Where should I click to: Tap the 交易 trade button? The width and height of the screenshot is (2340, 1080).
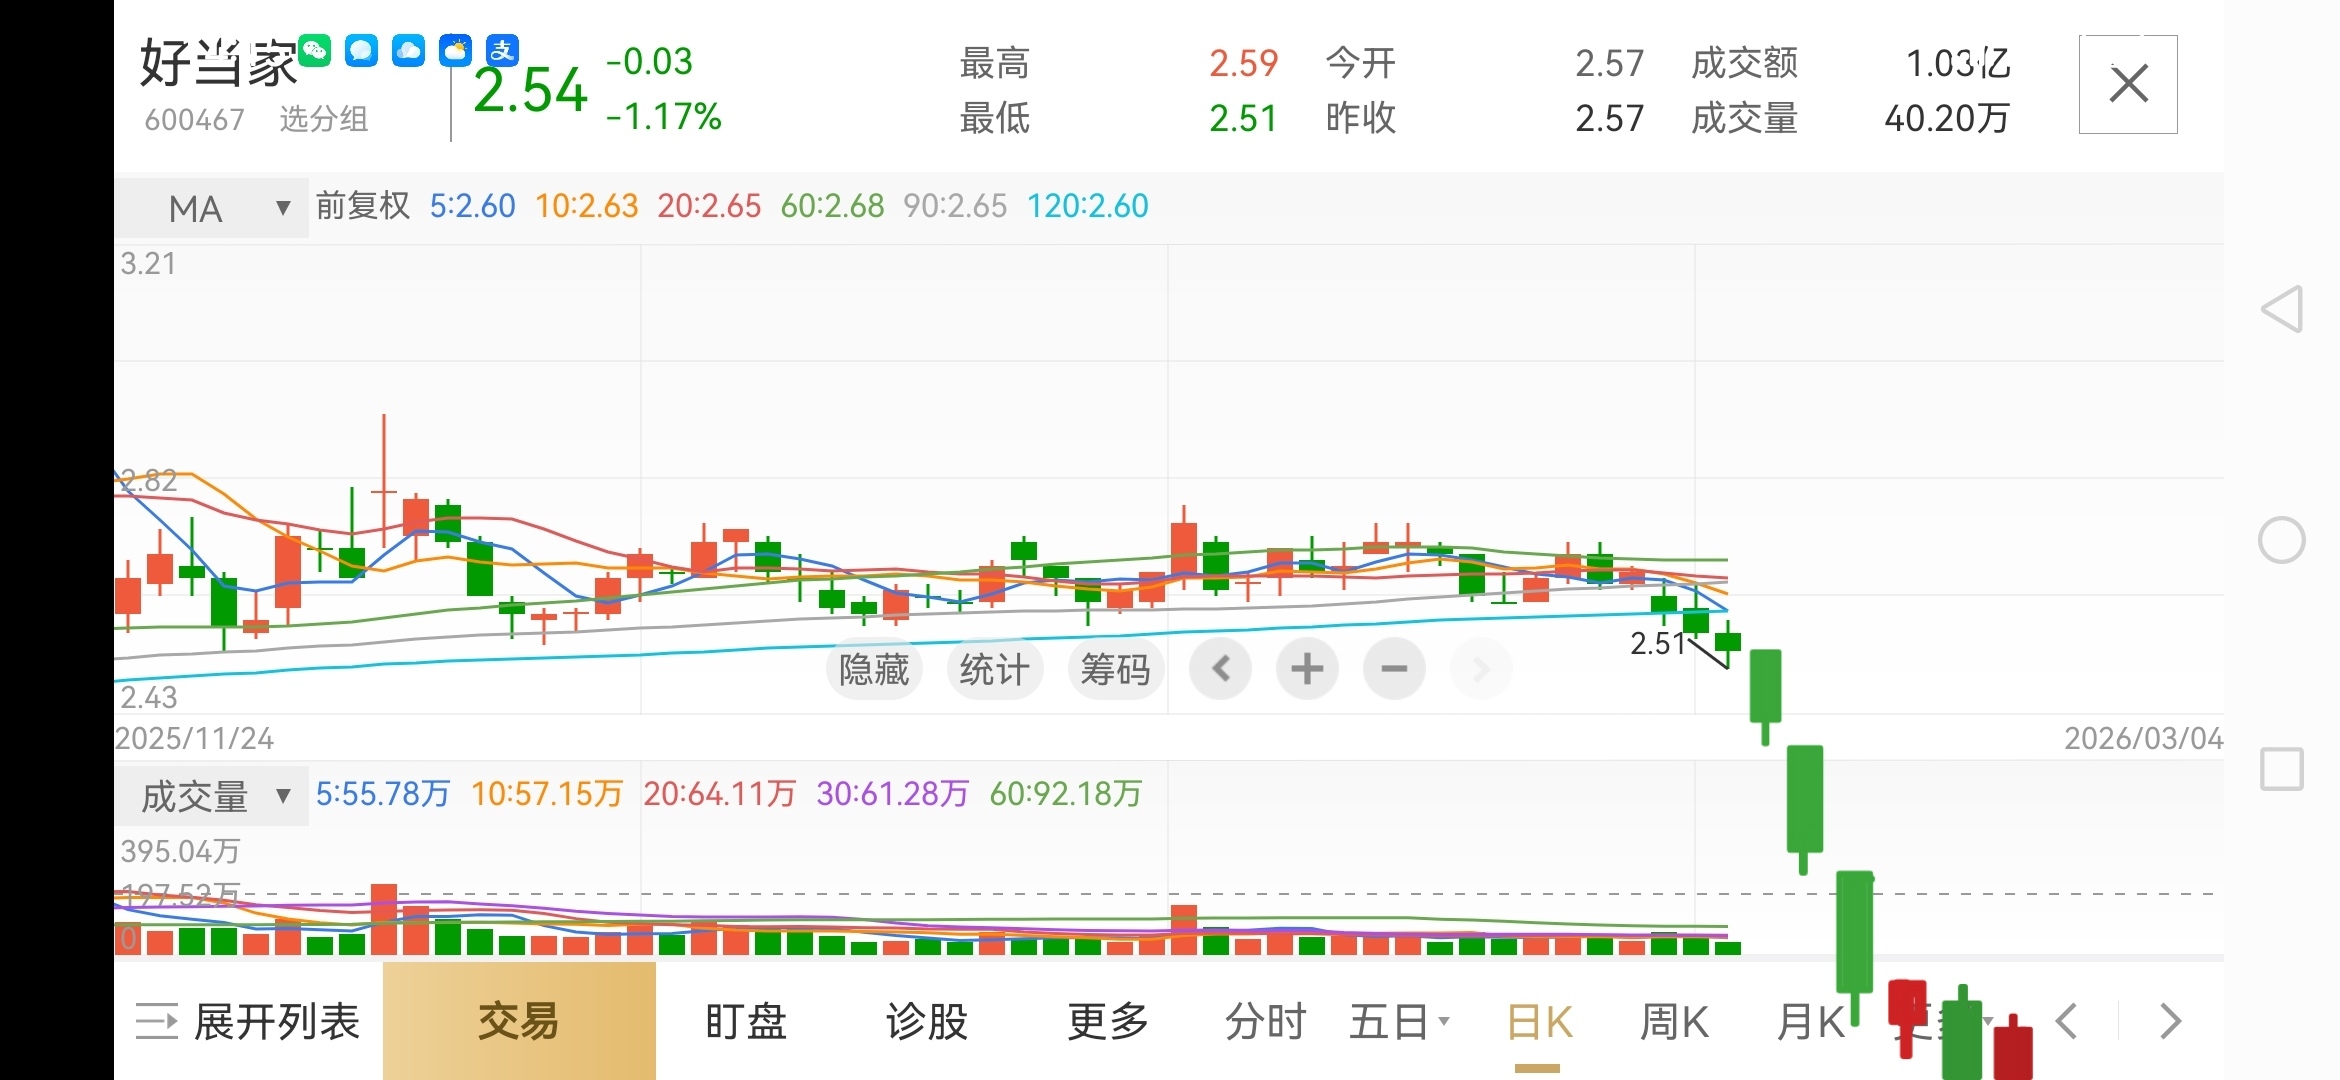point(518,1022)
